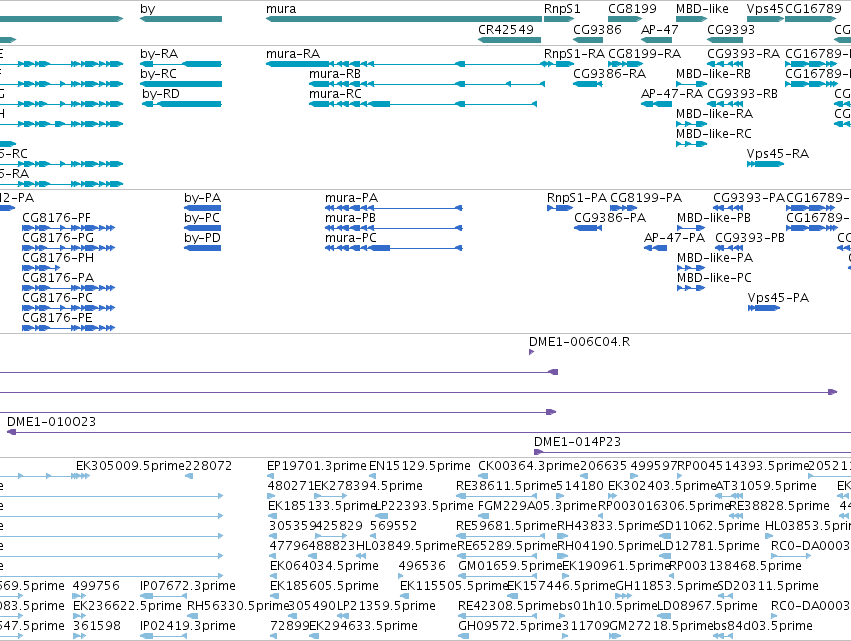This screenshot has width=851, height=641.
Task: Click the MBD-like-RC transcript label
Action: (x=714, y=134)
